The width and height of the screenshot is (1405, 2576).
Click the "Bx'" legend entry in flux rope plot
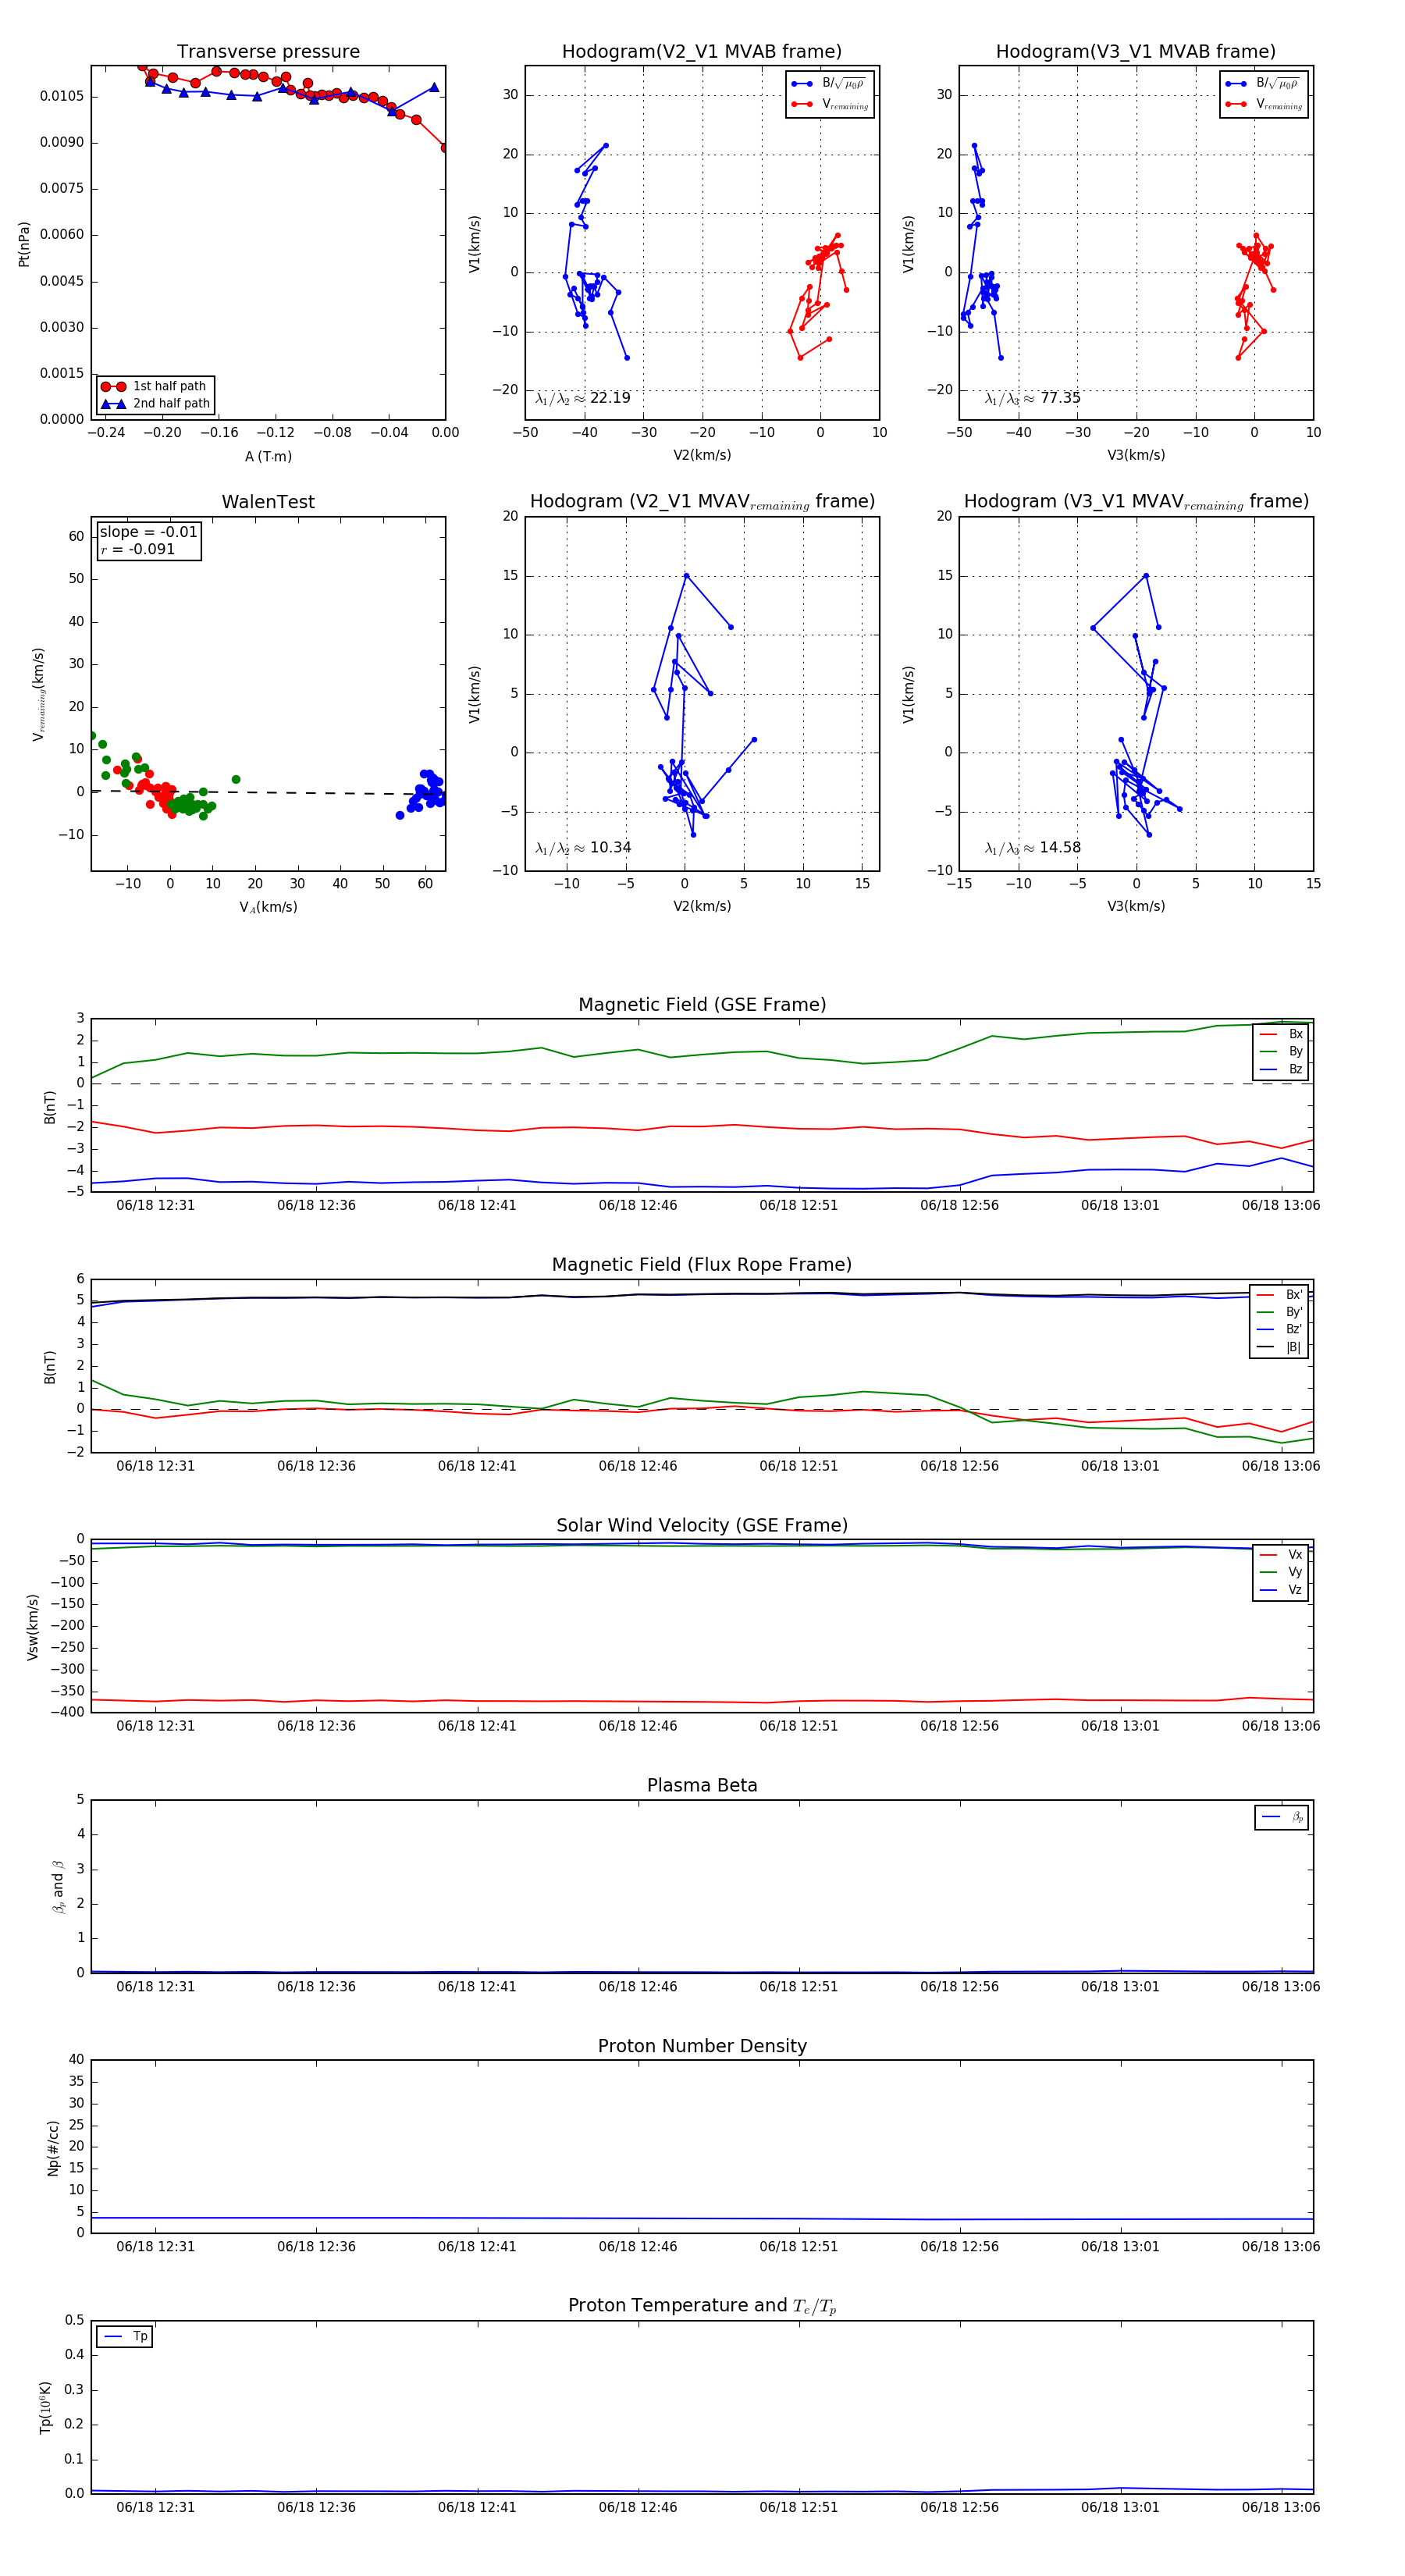coord(1279,1295)
